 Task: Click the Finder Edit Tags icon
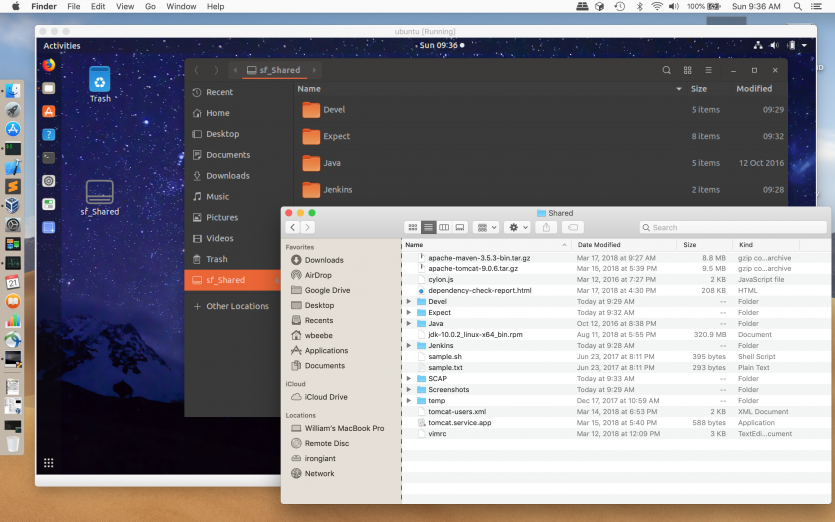pyautogui.click(x=574, y=228)
